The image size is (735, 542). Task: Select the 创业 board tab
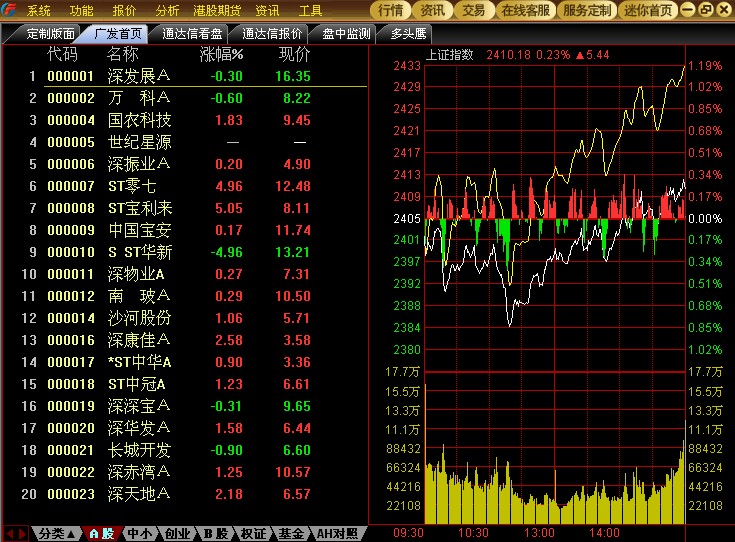177,534
